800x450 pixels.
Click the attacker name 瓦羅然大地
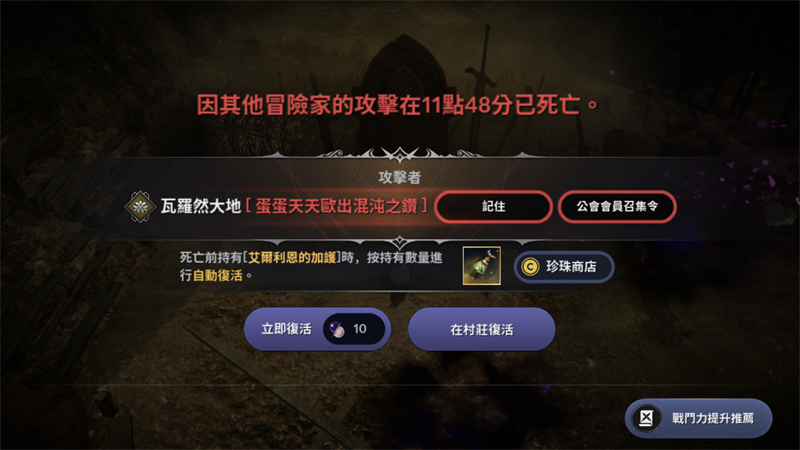tap(201, 206)
